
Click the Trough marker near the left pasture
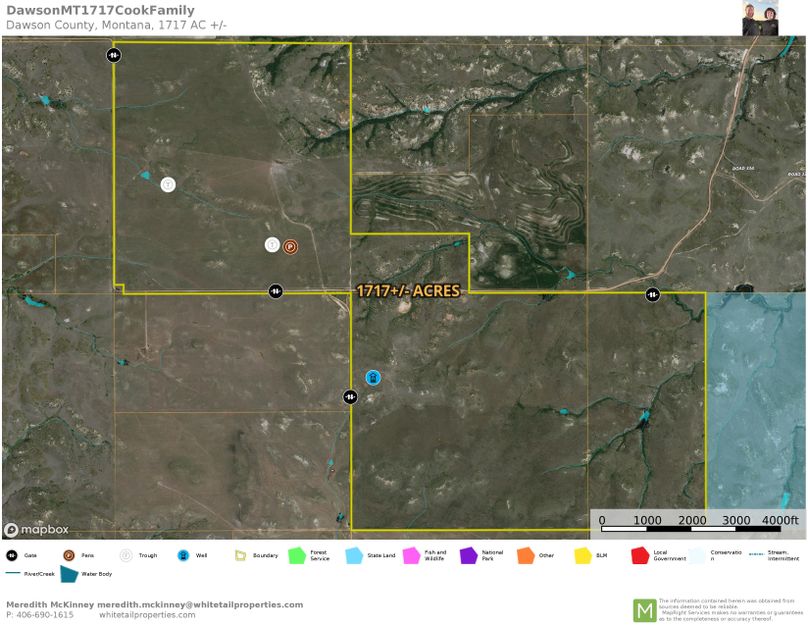(x=168, y=184)
